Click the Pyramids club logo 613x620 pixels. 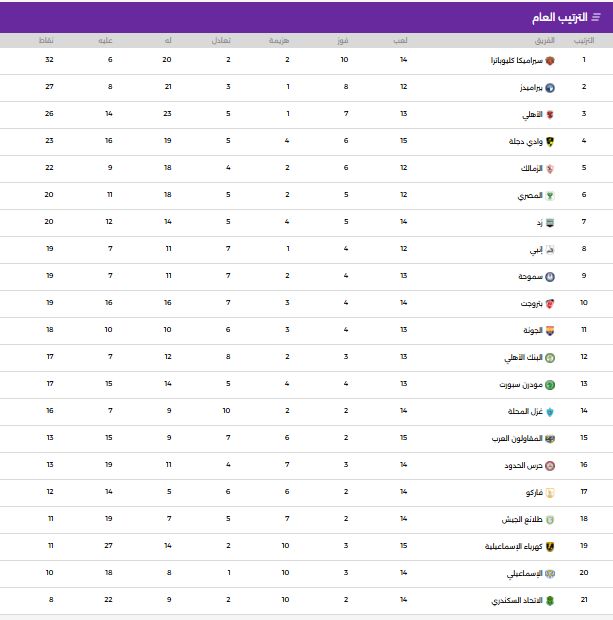(x=549, y=87)
